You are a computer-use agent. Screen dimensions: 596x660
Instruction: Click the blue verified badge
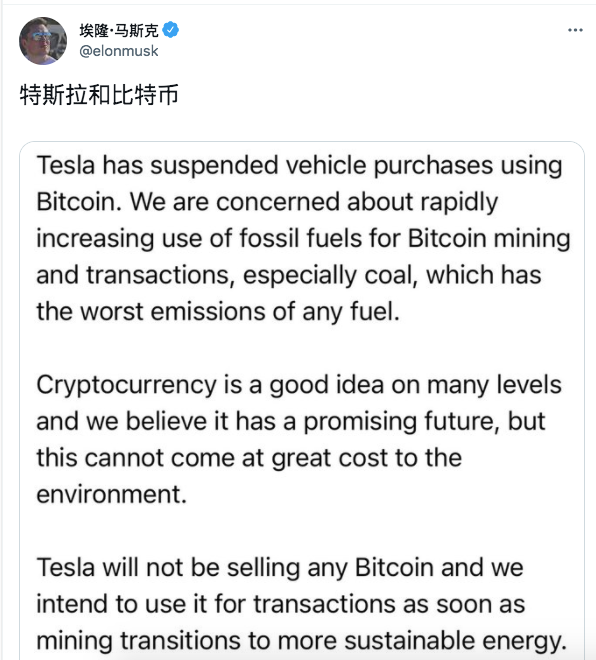pos(170,30)
